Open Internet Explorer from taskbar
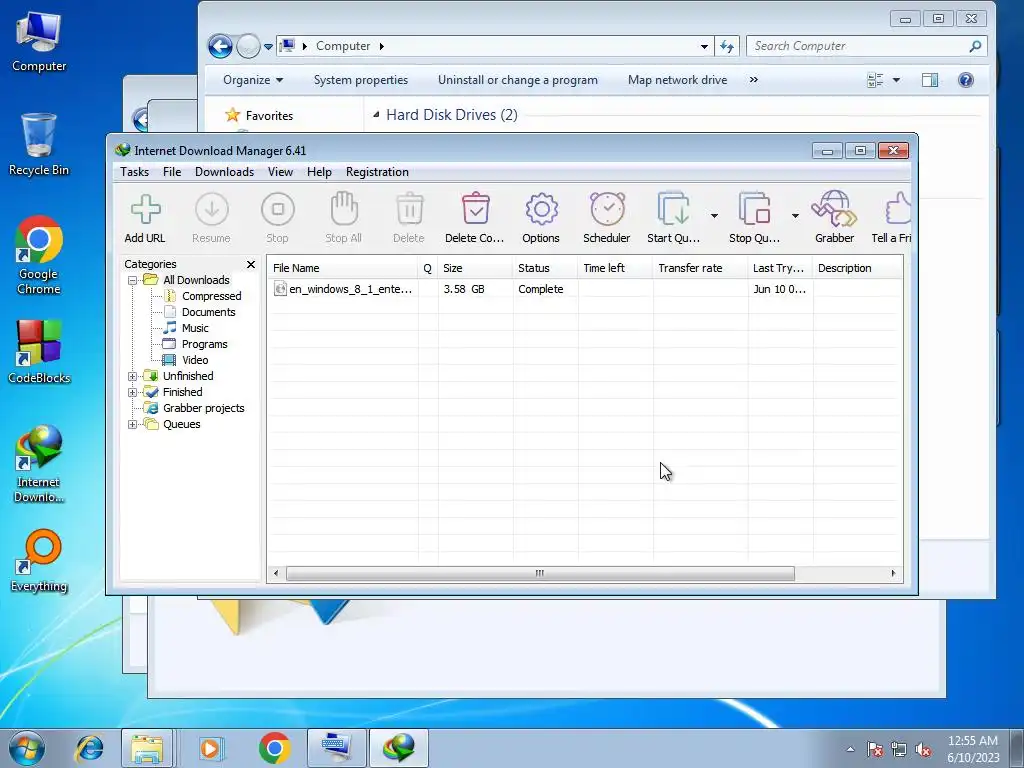 pyautogui.click(x=89, y=748)
